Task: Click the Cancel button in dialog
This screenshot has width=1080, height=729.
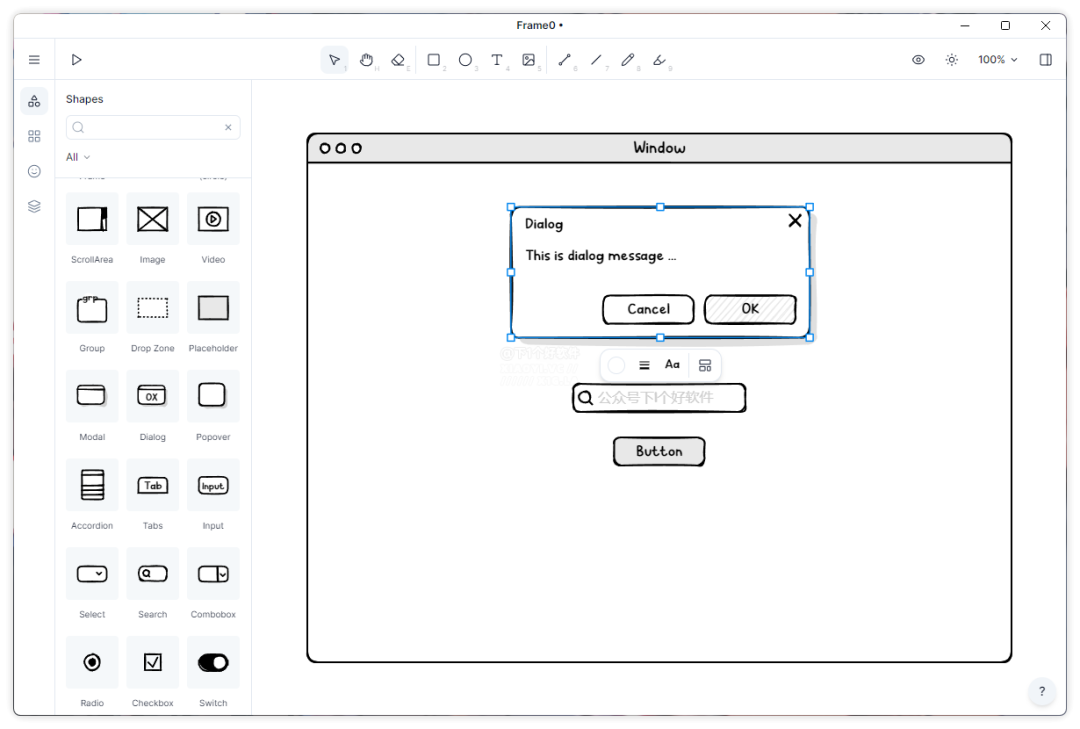Action: [x=648, y=309]
